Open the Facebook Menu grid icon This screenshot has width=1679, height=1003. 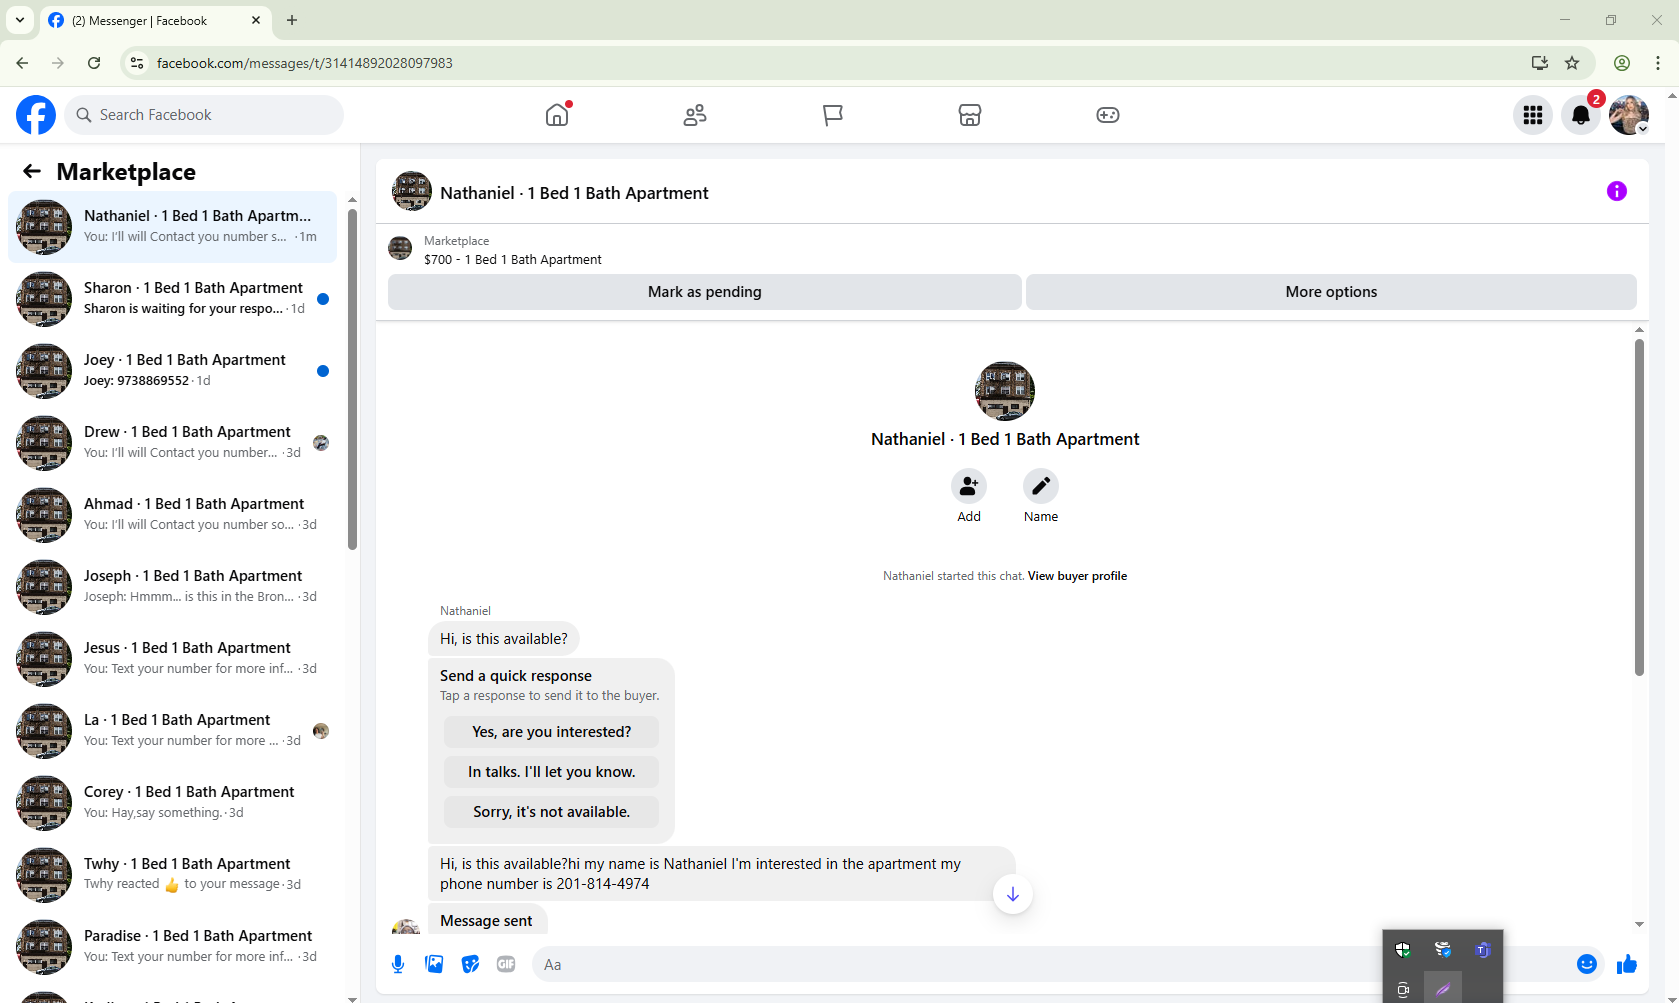click(1533, 115)
